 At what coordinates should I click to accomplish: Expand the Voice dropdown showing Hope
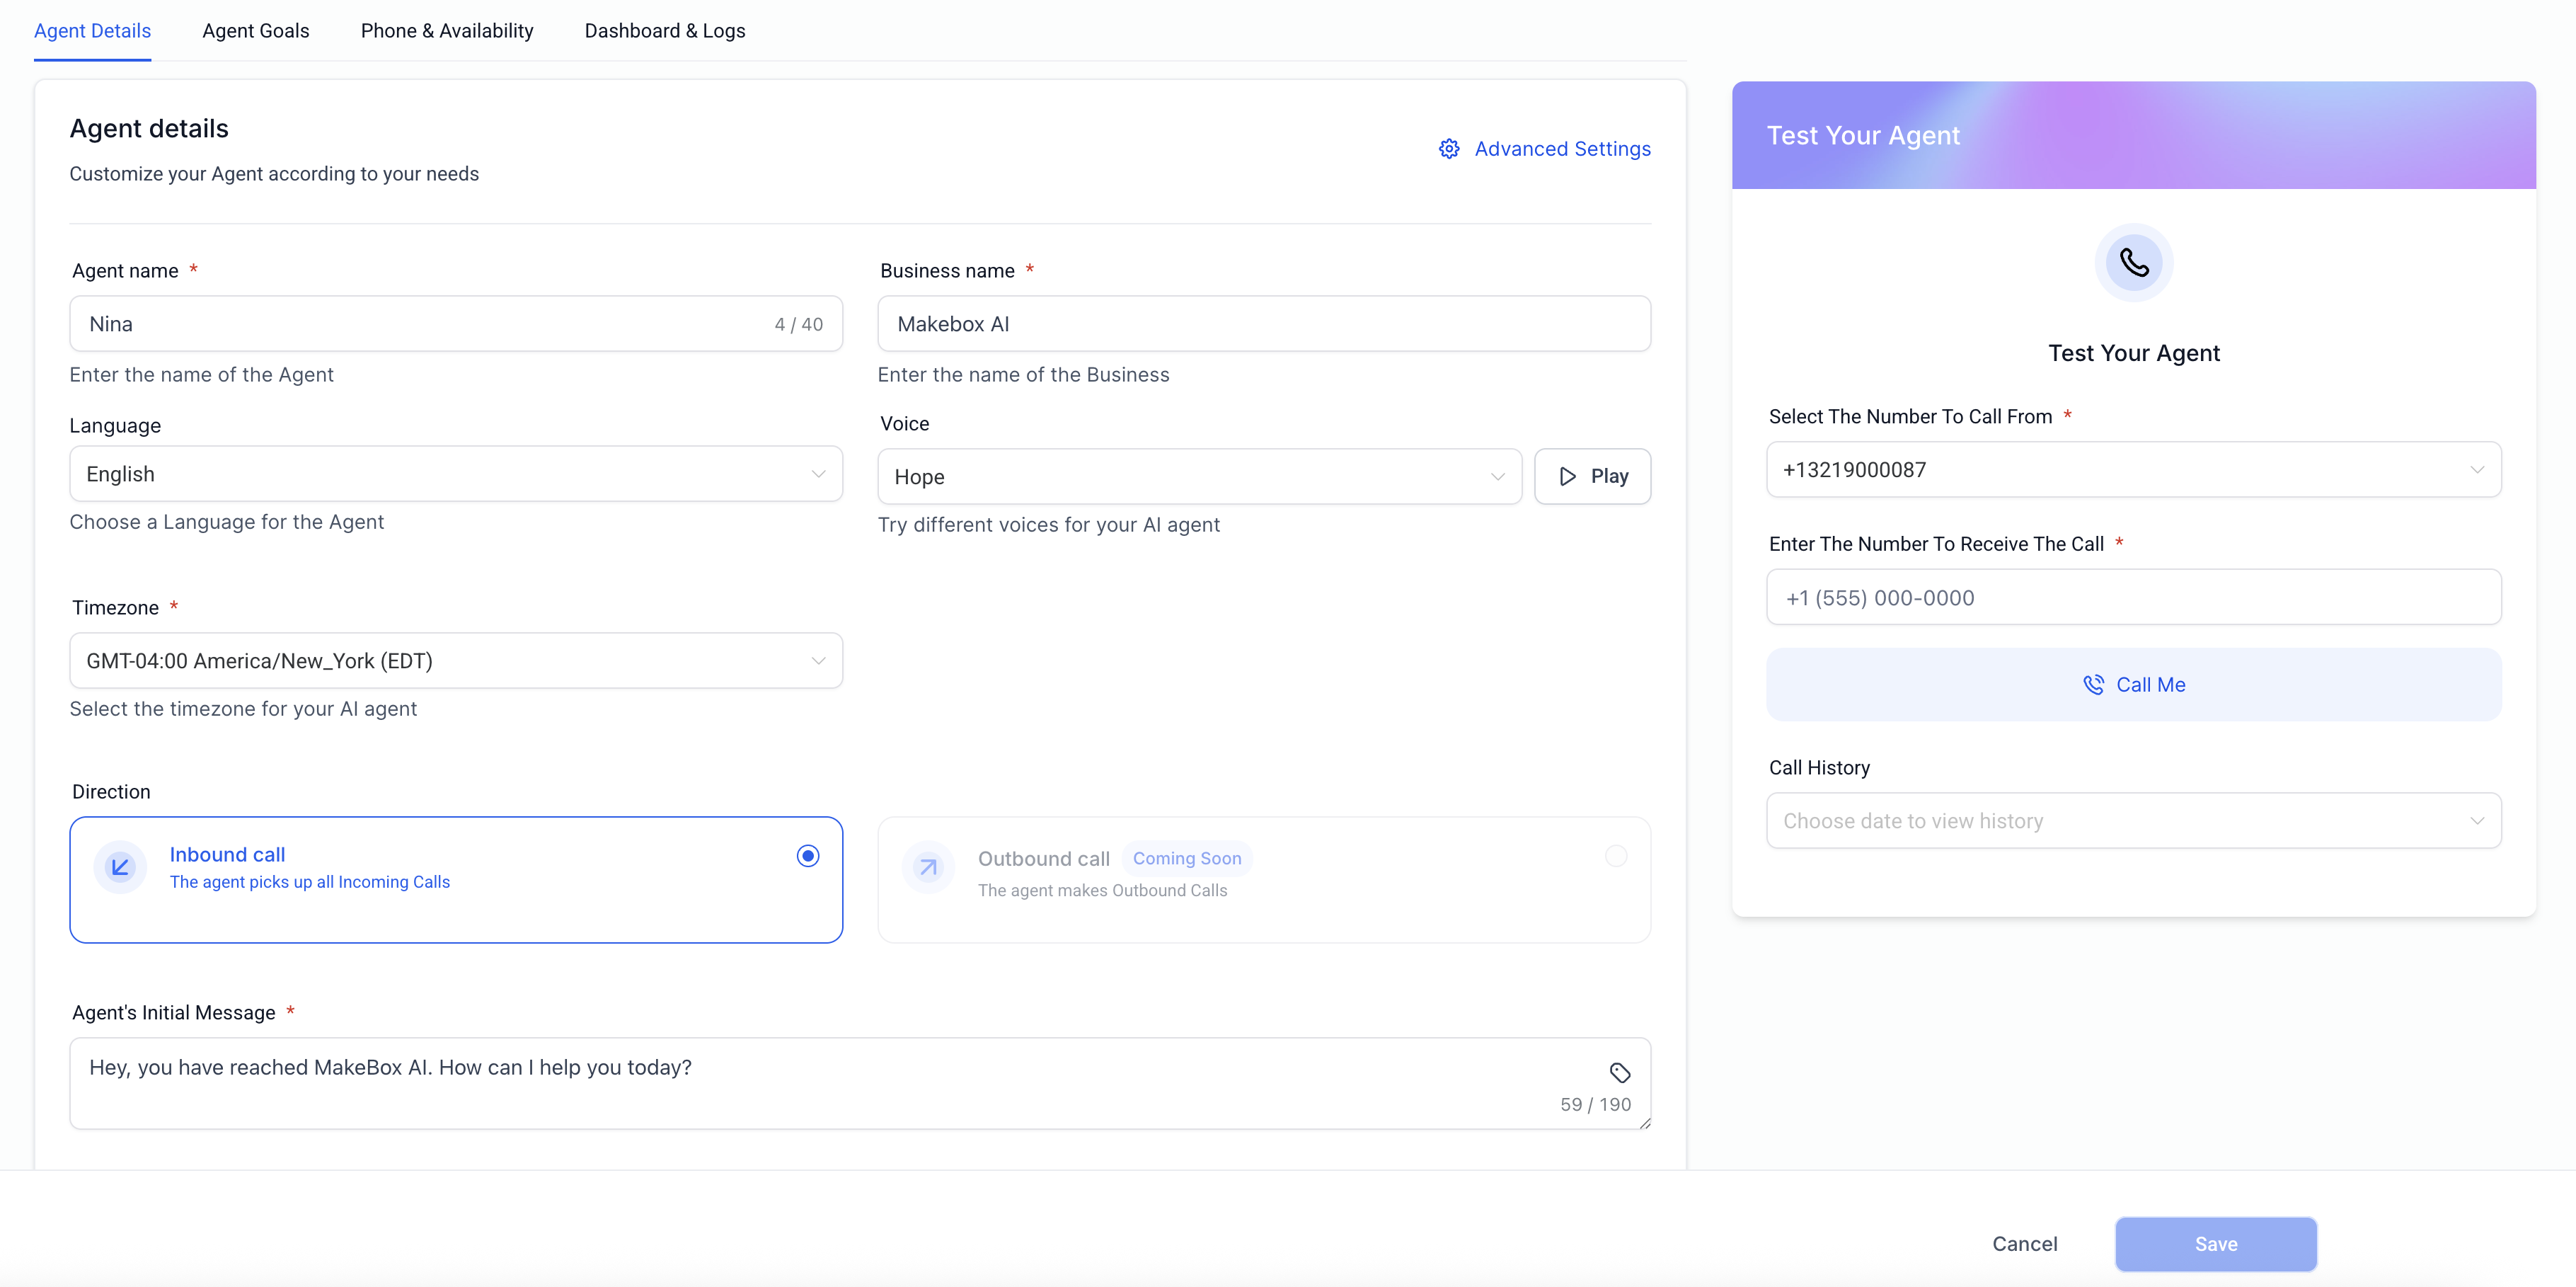1199,477
